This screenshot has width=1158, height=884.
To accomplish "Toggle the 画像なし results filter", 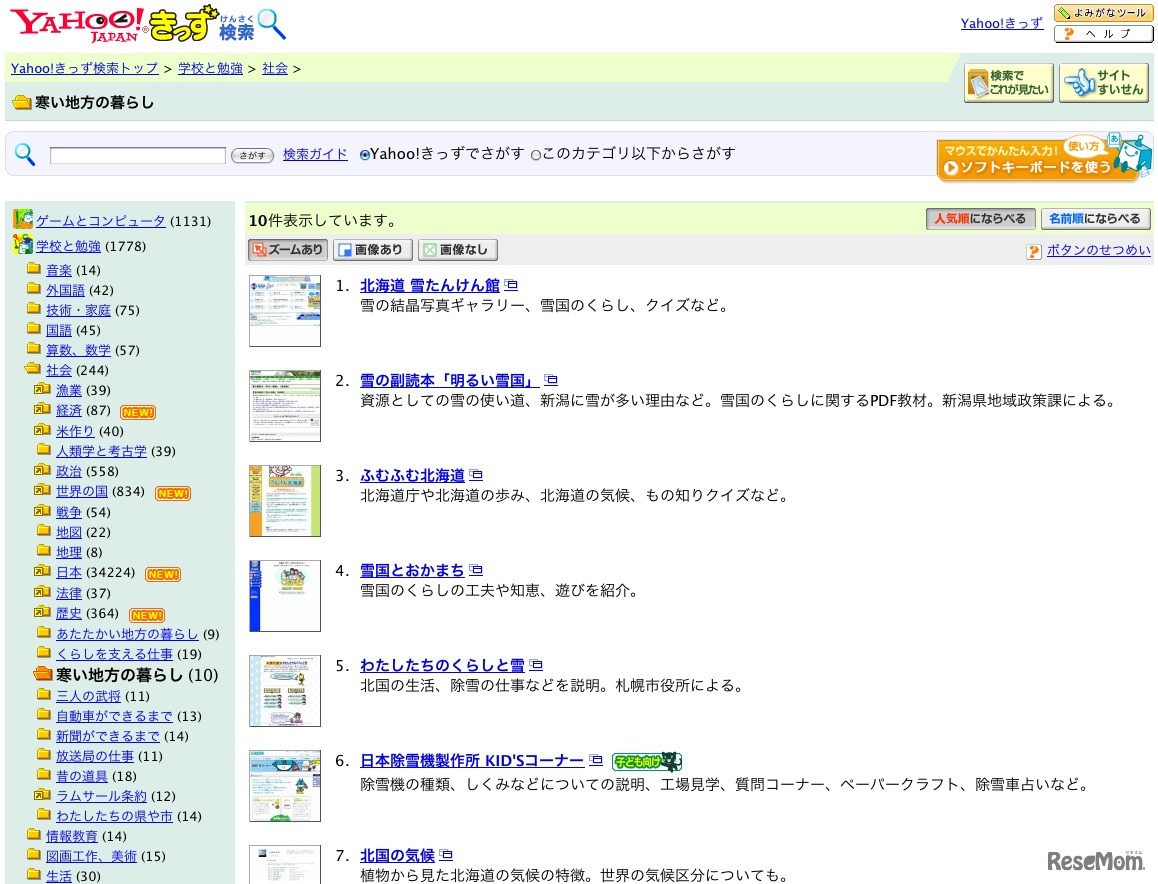I will (457, 249).
